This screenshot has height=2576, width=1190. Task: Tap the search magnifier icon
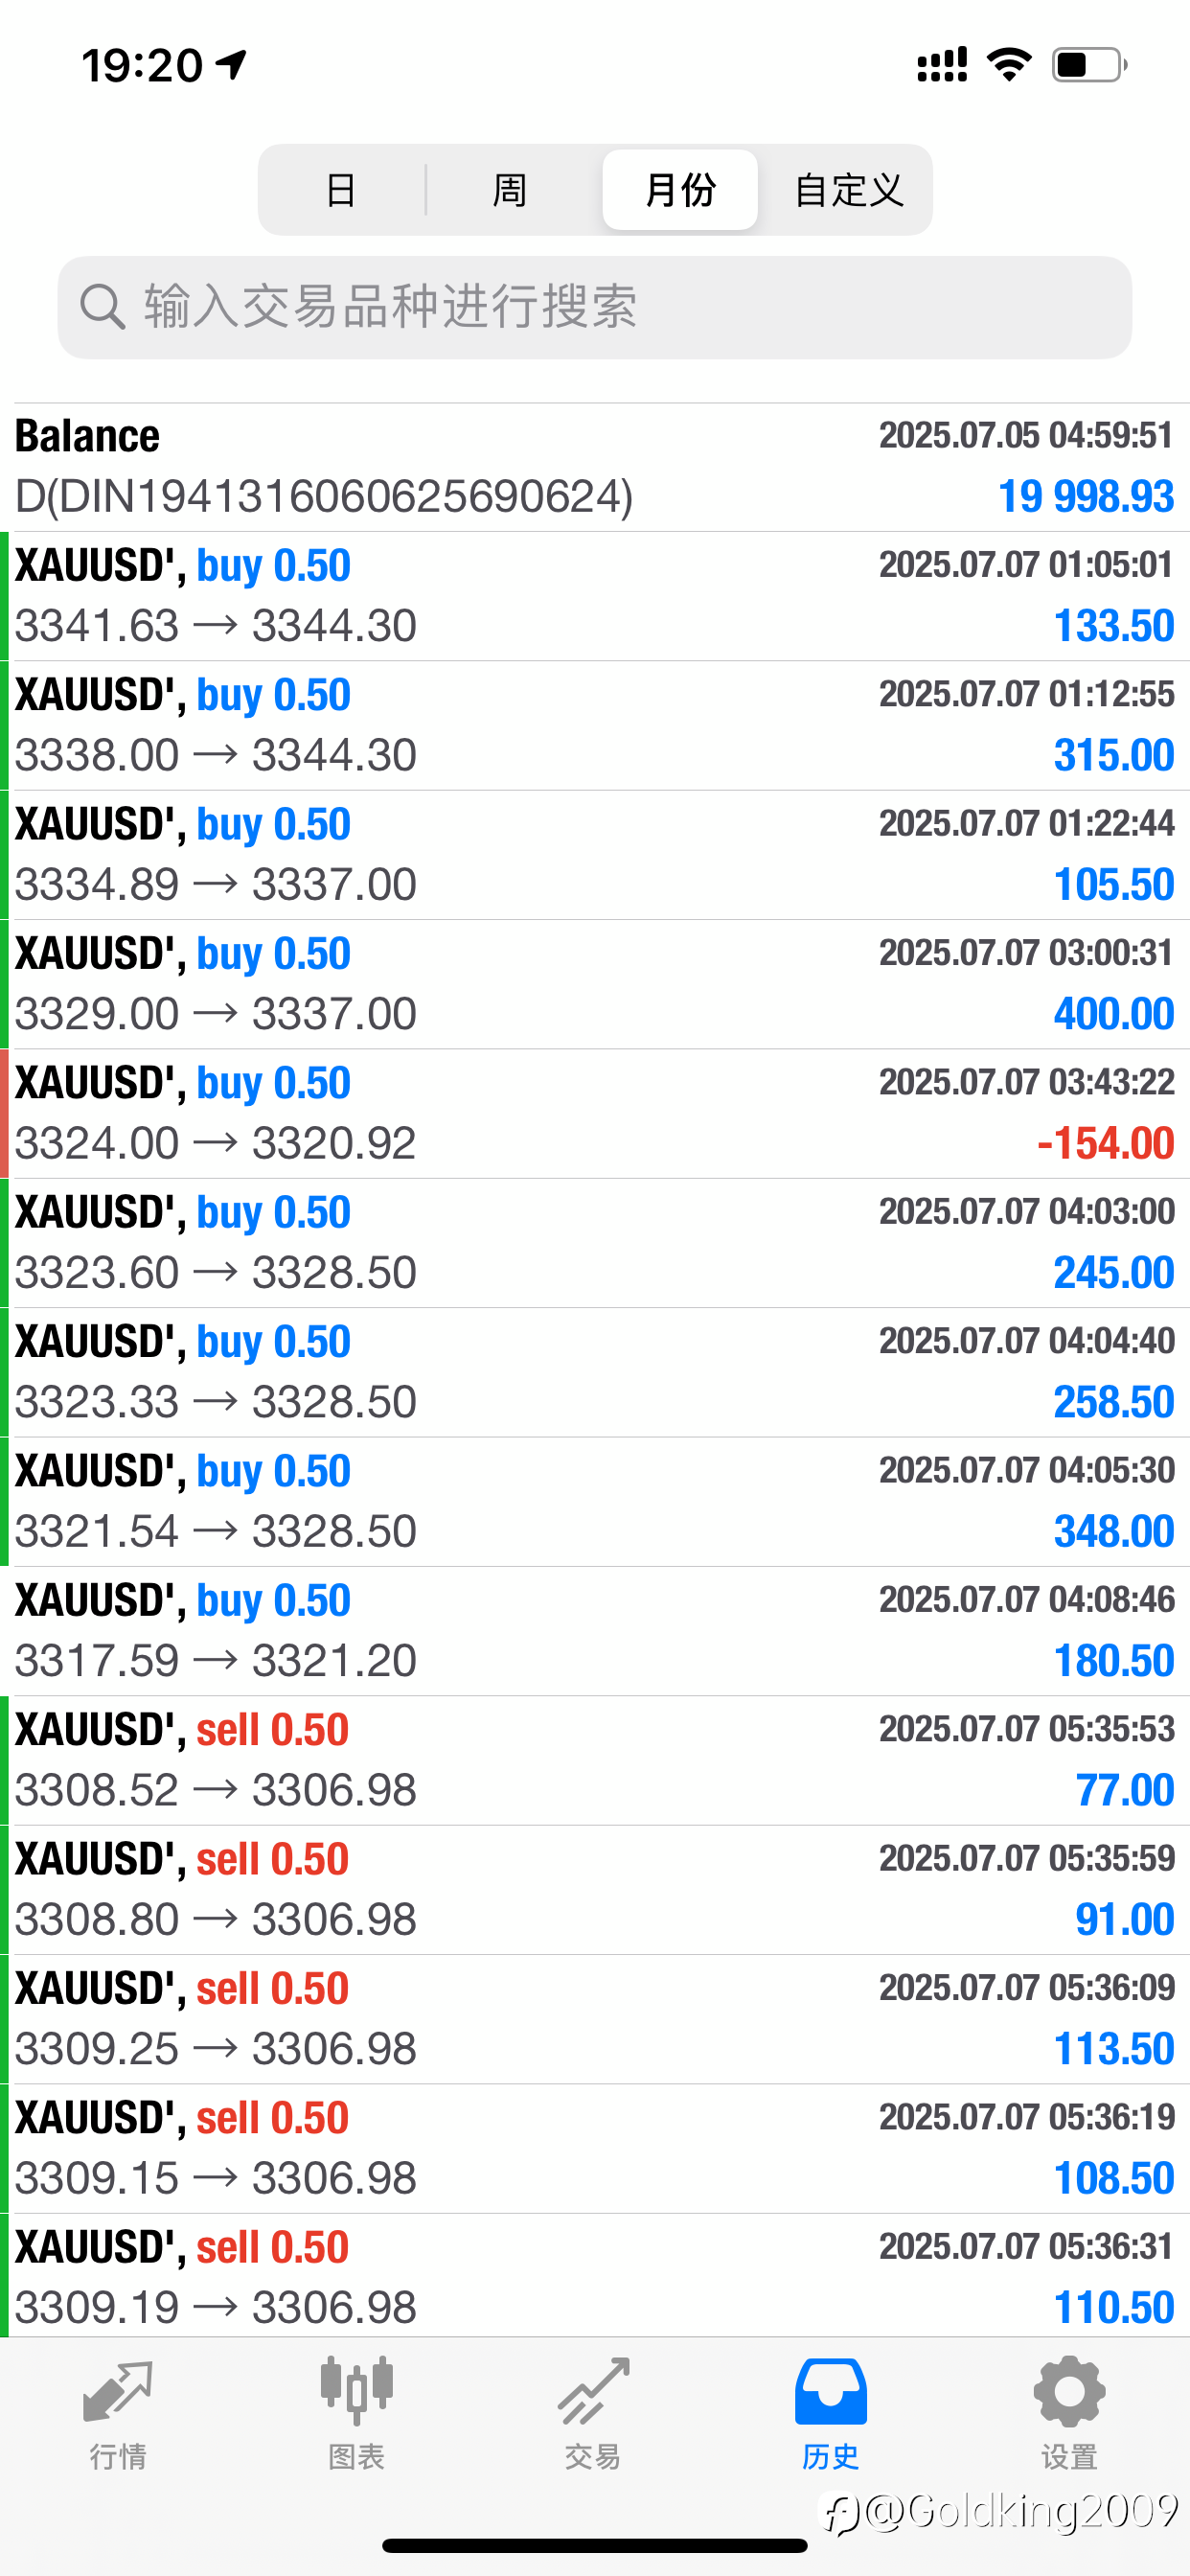click(102, 307)
